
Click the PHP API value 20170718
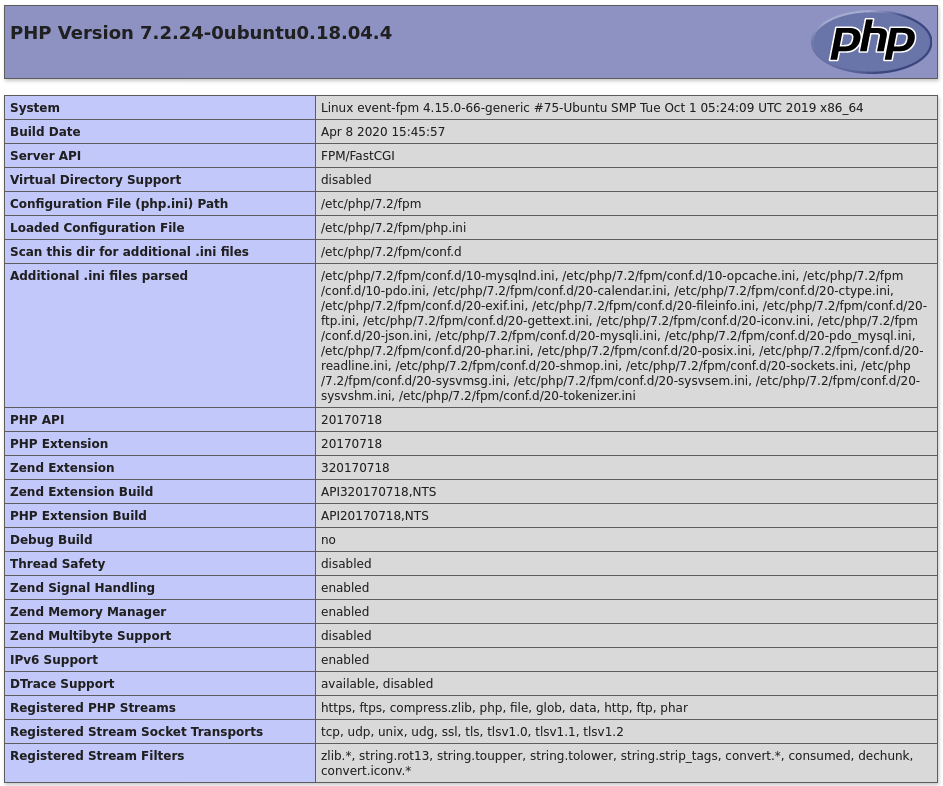(x=351, y=420)
